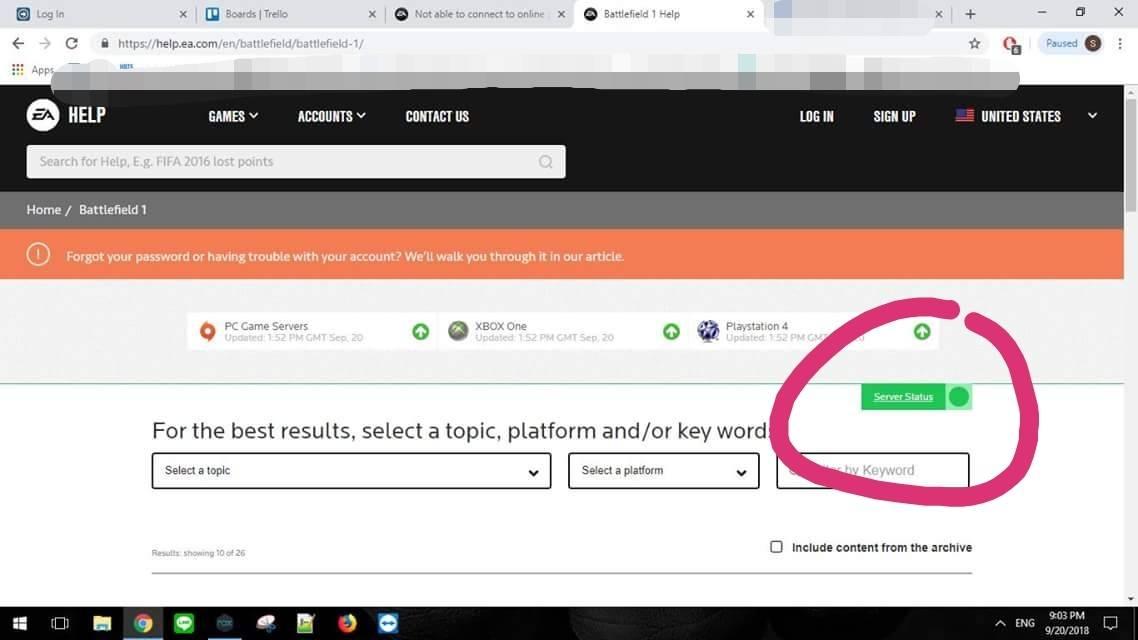
Task: Expand the Games menu
Action: coord(233,116)
